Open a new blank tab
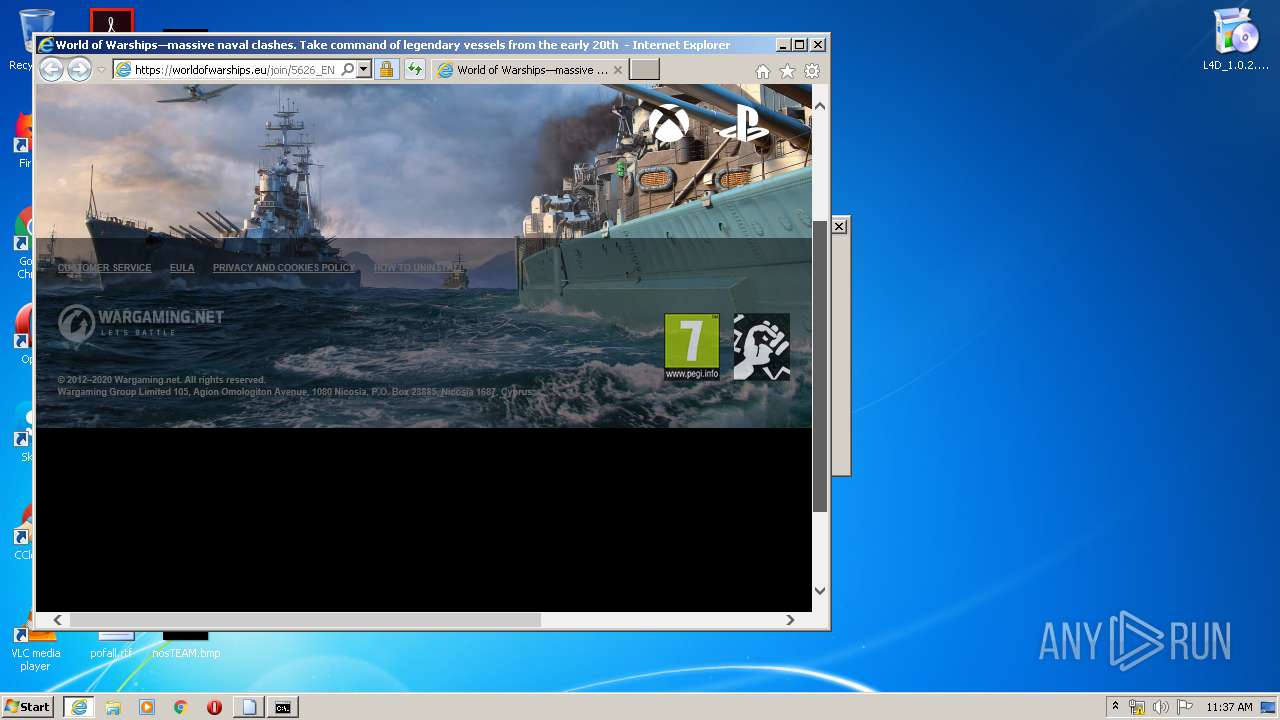Viewport: 1280px width, 720px height. (644, 69)
